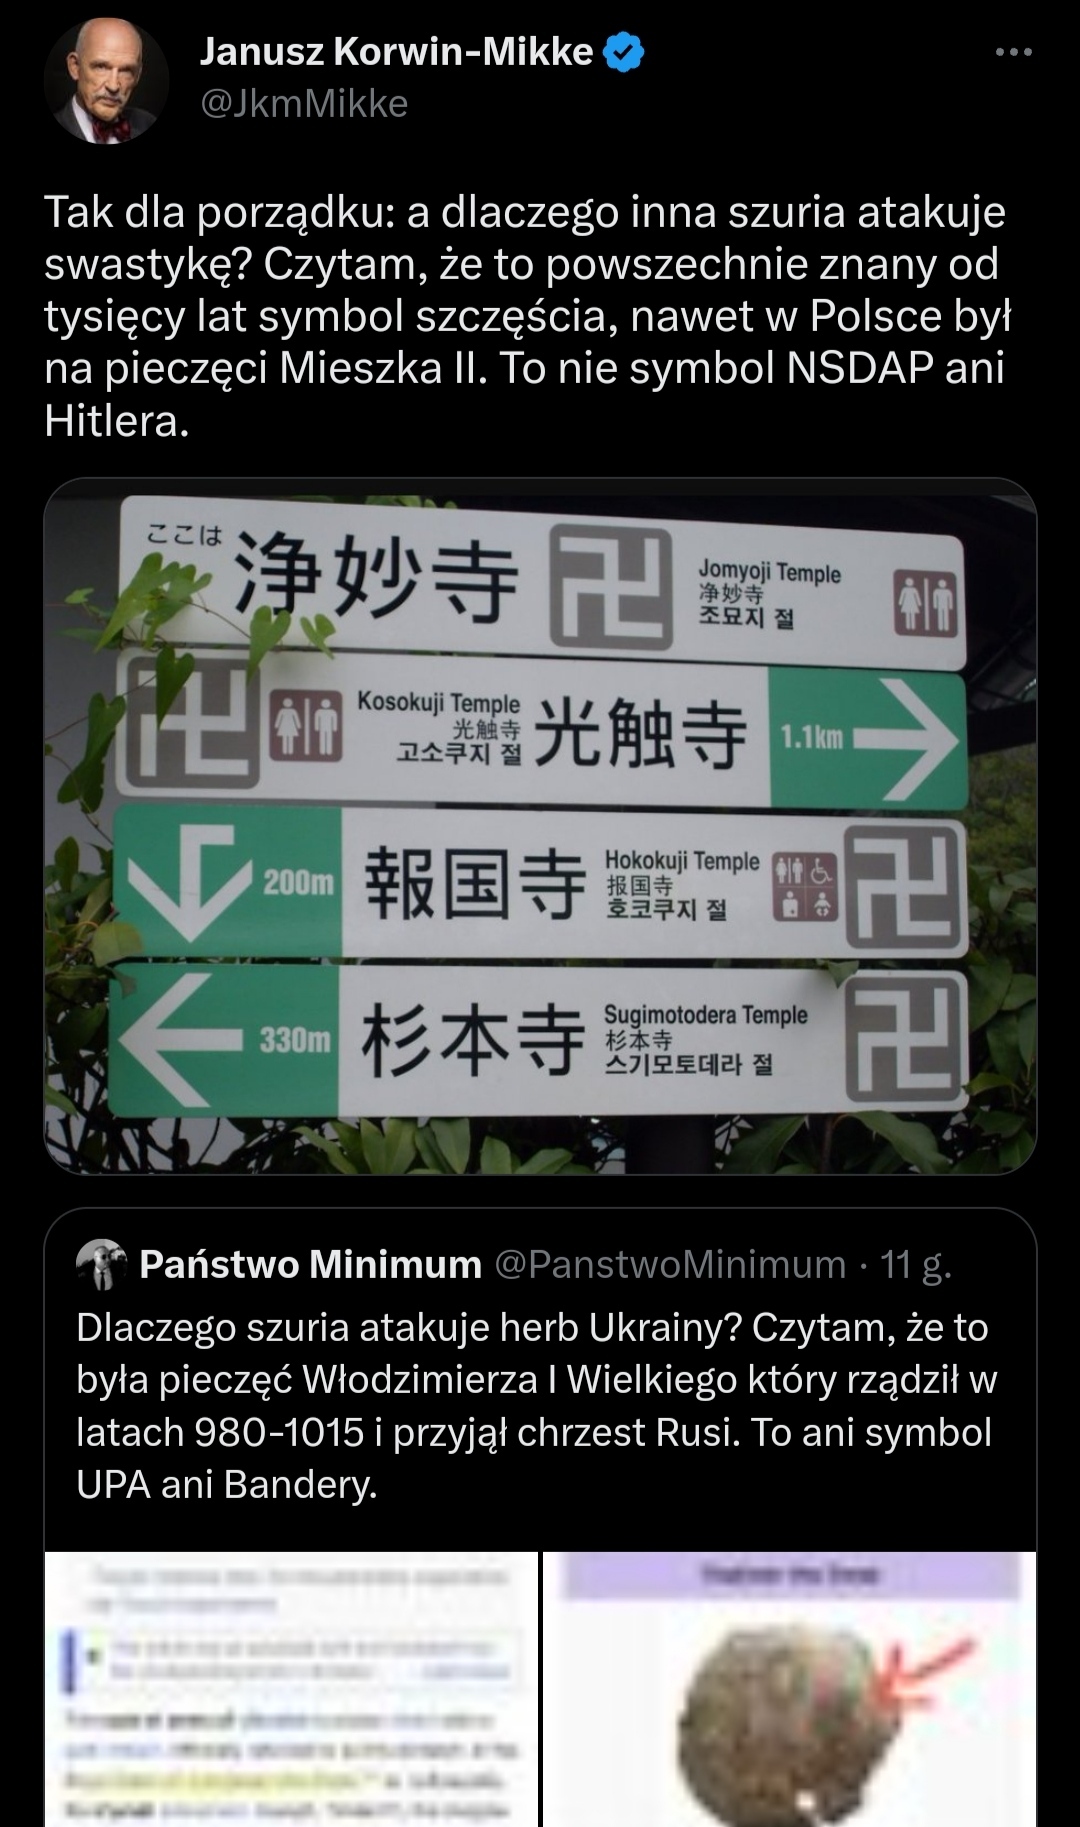Click the Sugimotodera Temple label in photo
1080x1827 pixels.
705,1015
